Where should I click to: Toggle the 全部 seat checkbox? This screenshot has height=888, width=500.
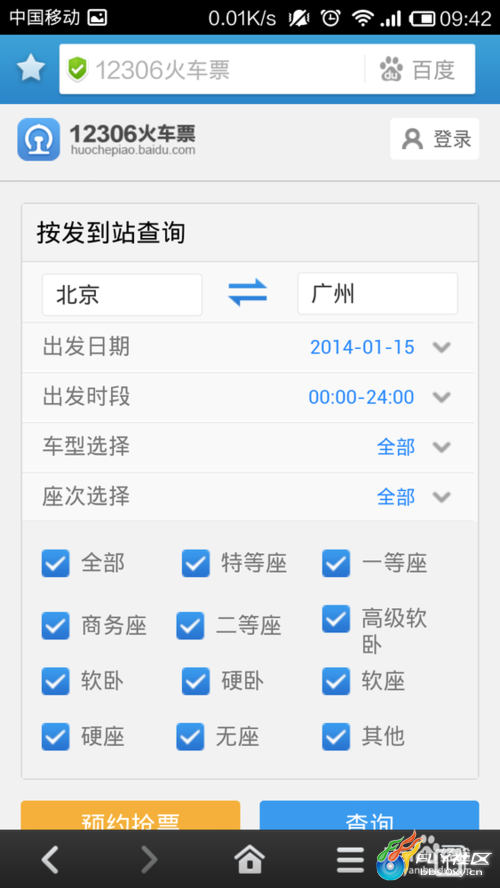(x=55, y=563)
